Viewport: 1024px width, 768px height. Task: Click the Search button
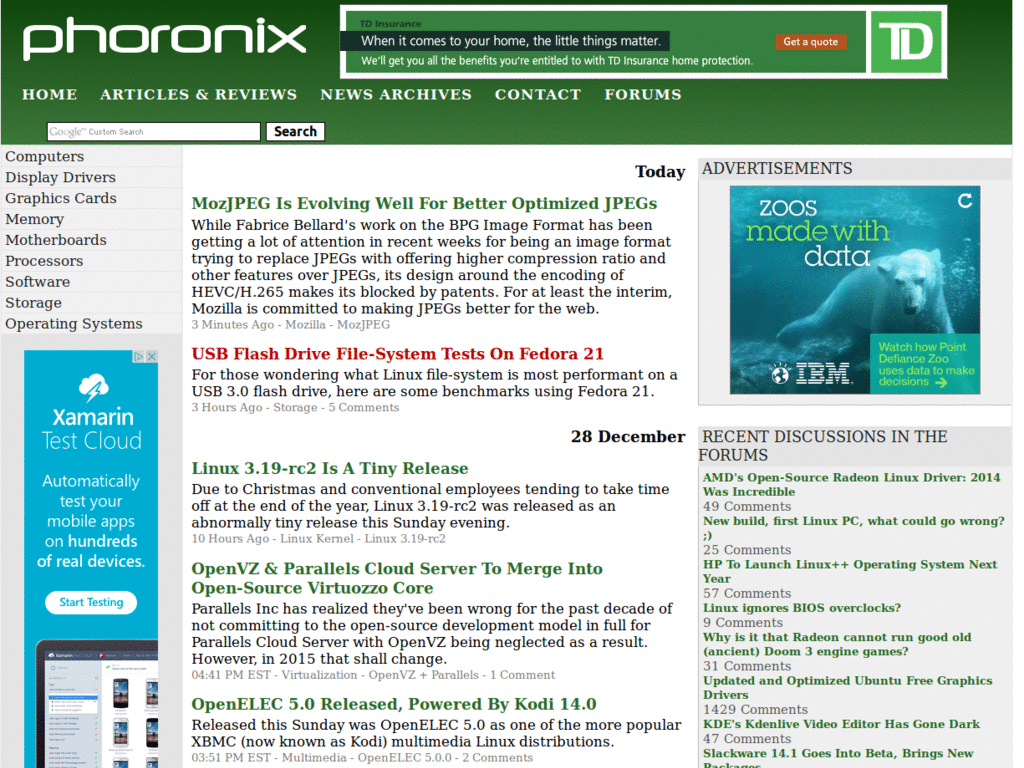(x=295, y=131)
